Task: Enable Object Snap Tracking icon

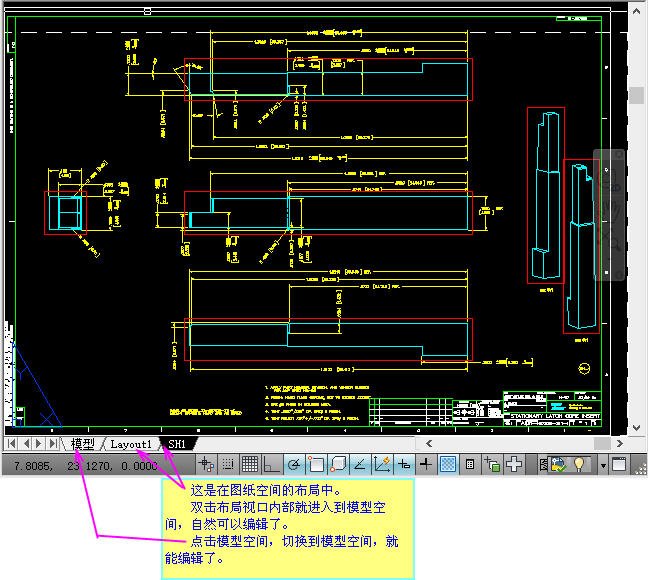Action: (x=359, y=464)
